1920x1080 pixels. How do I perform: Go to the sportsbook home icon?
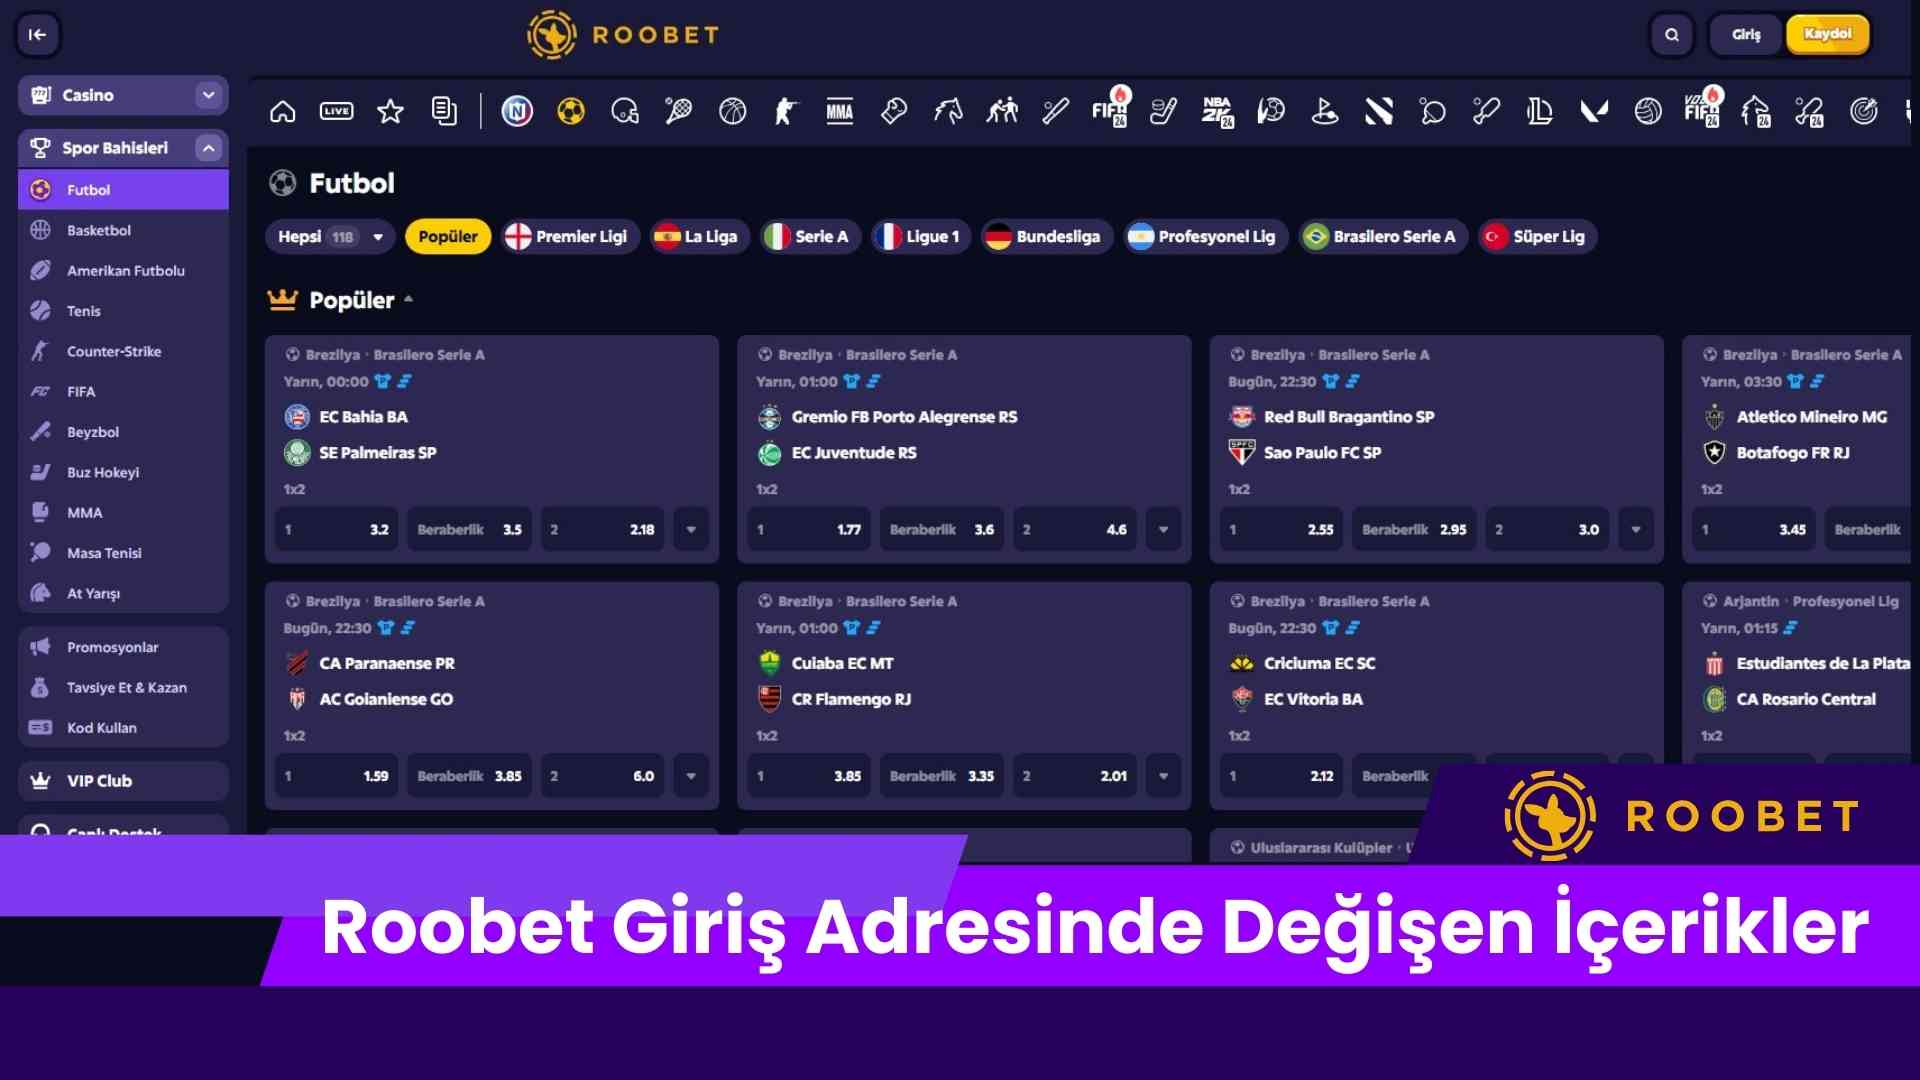tap(283, 111)
